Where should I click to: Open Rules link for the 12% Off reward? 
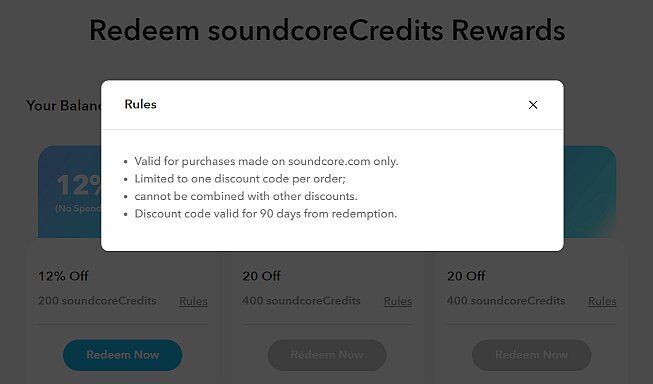[x=193, y=301]
